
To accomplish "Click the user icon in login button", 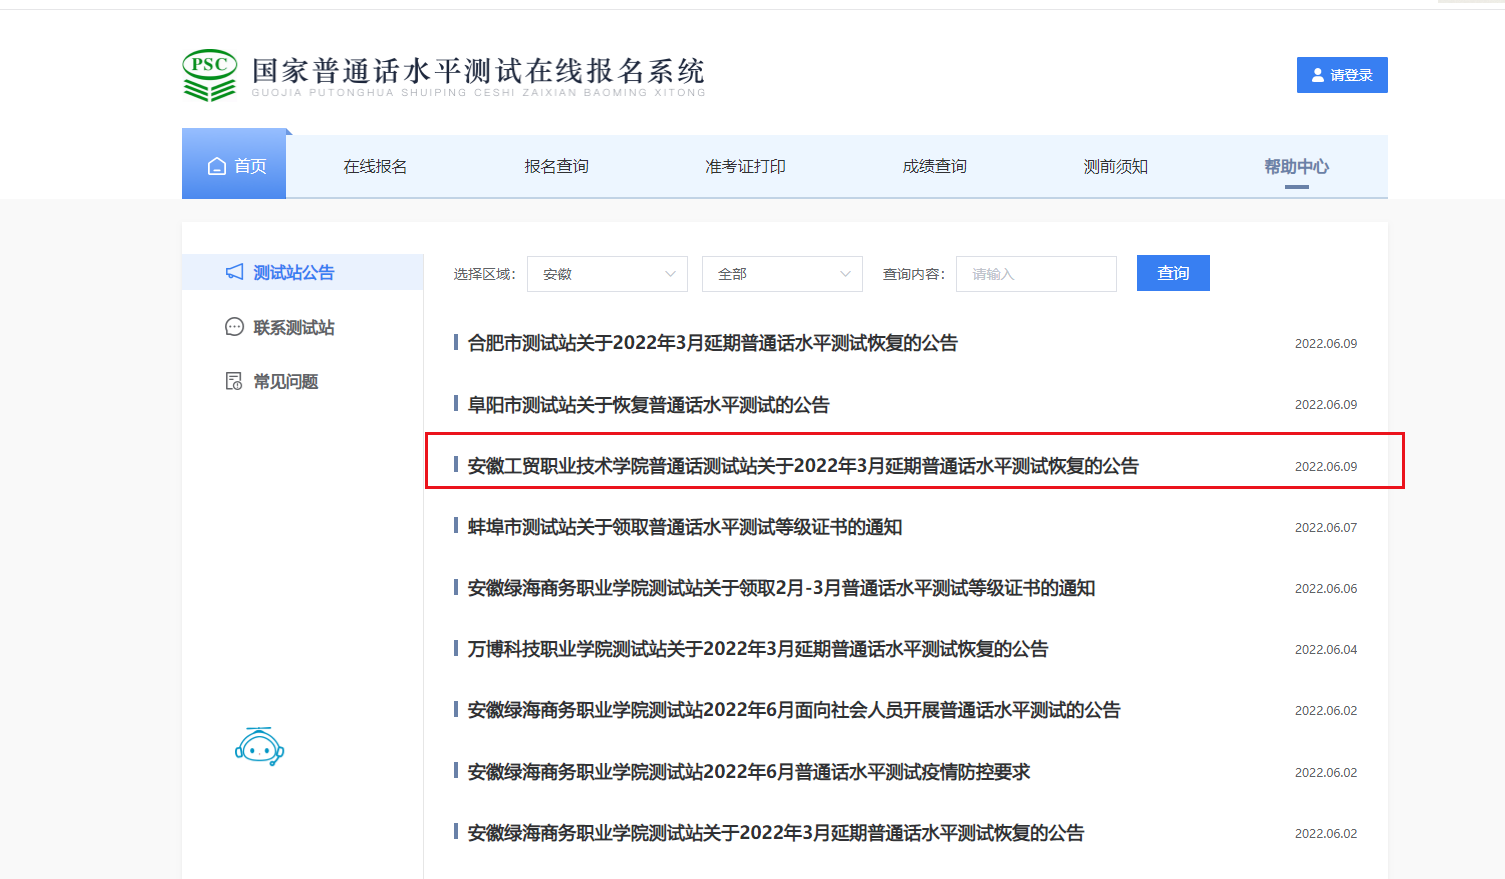I will [x=1318, y=75].
